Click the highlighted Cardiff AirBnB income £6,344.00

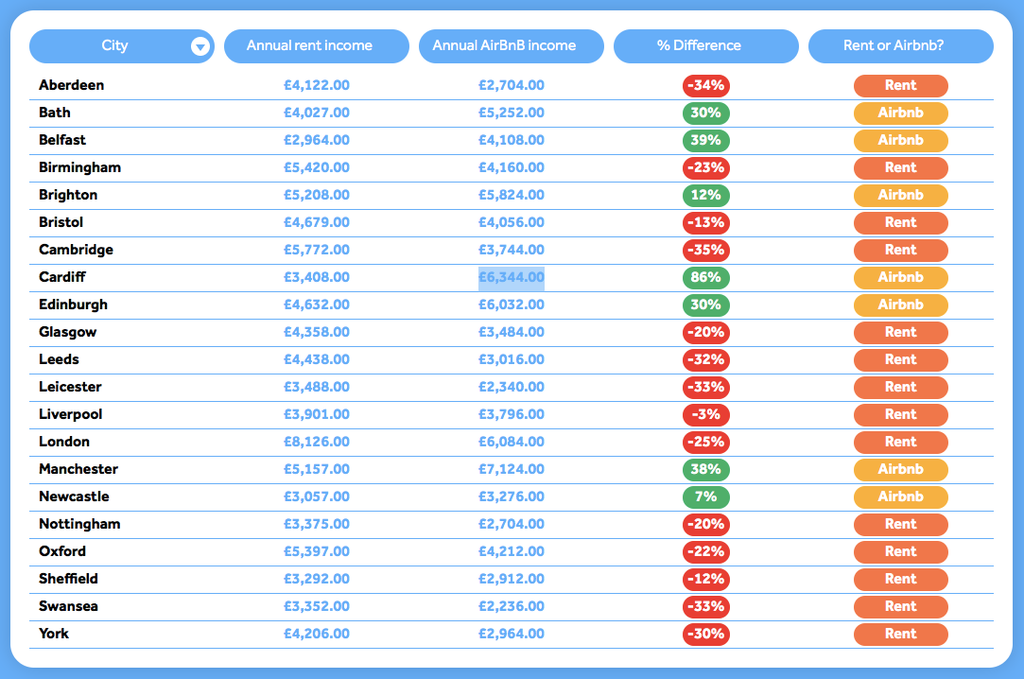[x=511, y=277]
